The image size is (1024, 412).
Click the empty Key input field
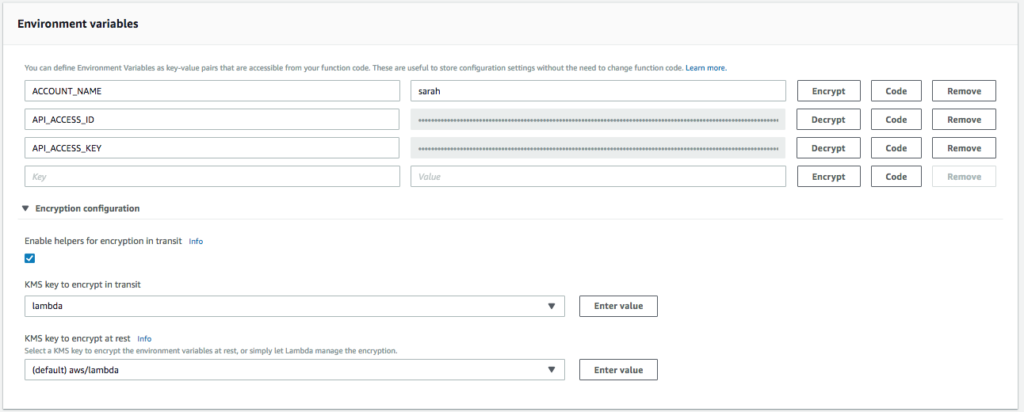coord(212,177)
